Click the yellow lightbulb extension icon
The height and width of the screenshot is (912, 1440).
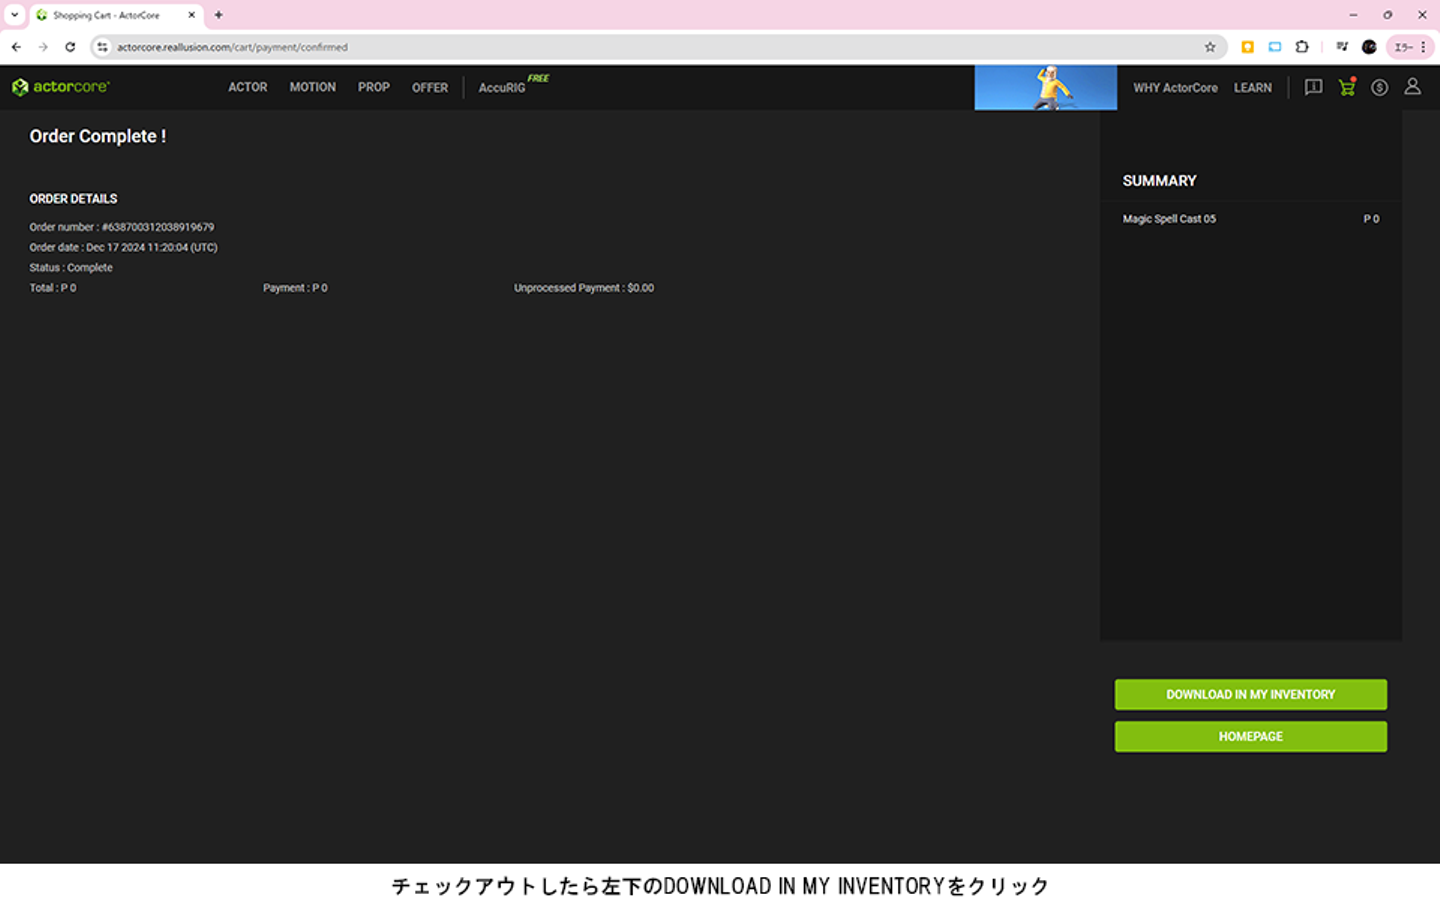coord(1247,47)
